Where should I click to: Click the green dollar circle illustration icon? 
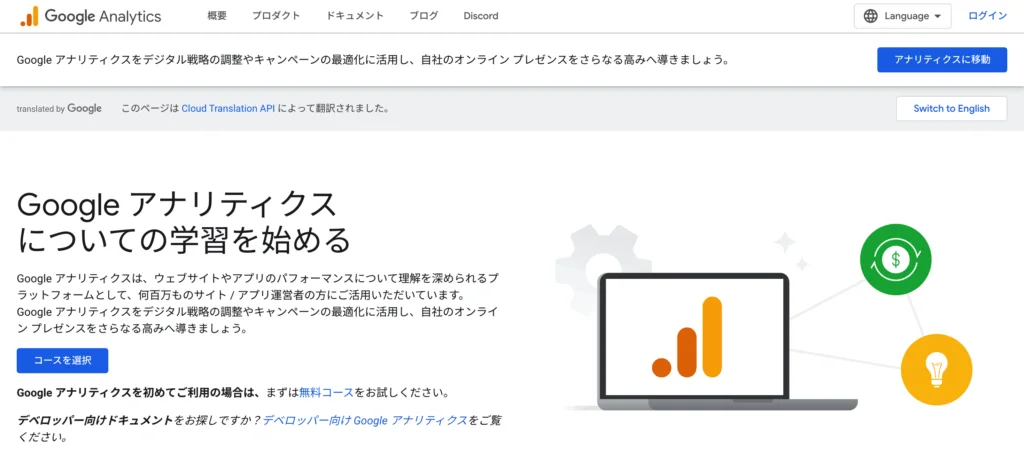click(x=895, y=259)
